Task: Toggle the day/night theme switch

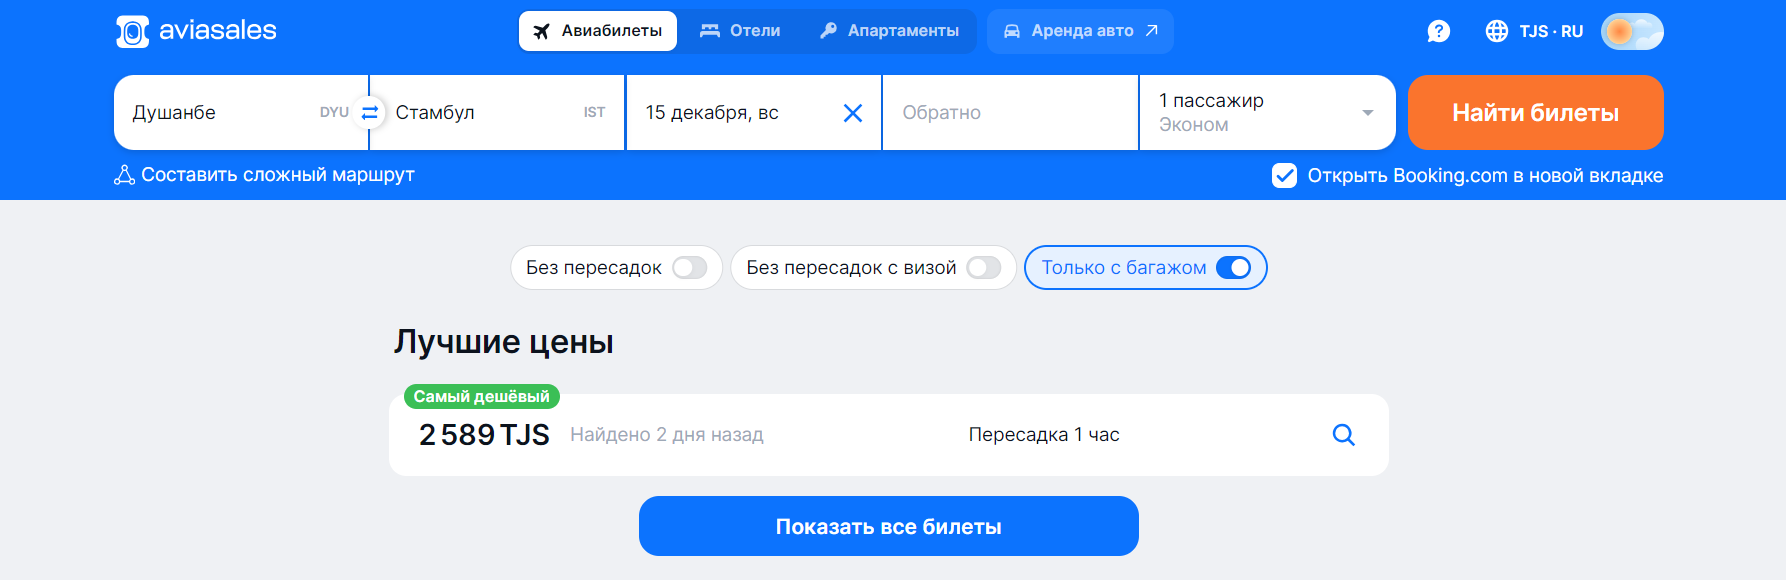Action: (1632, 31)
